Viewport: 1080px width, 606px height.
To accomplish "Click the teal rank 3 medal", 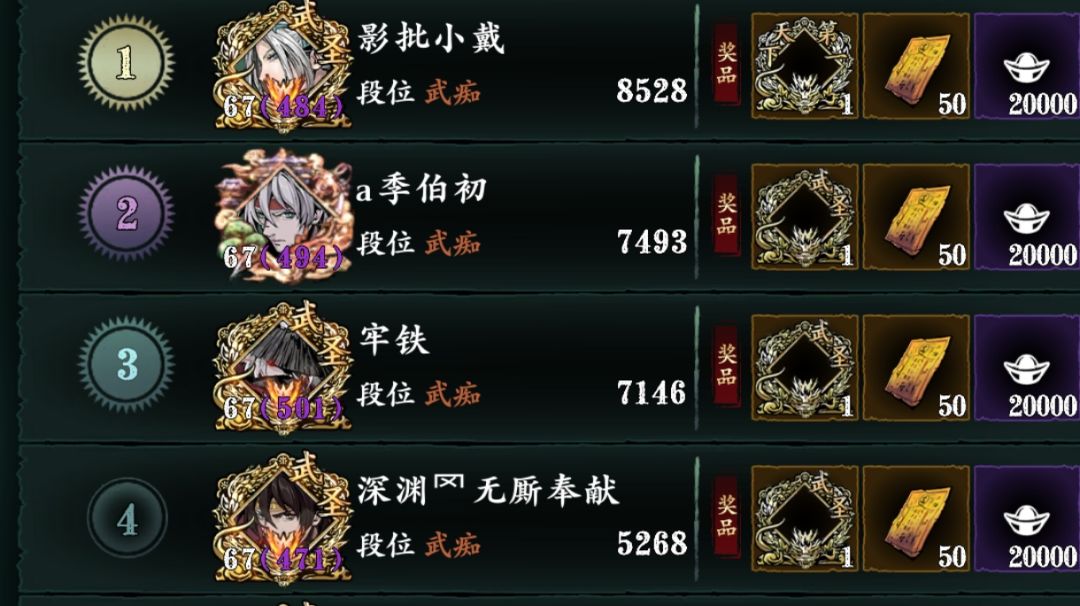I will tap(126, 364).
